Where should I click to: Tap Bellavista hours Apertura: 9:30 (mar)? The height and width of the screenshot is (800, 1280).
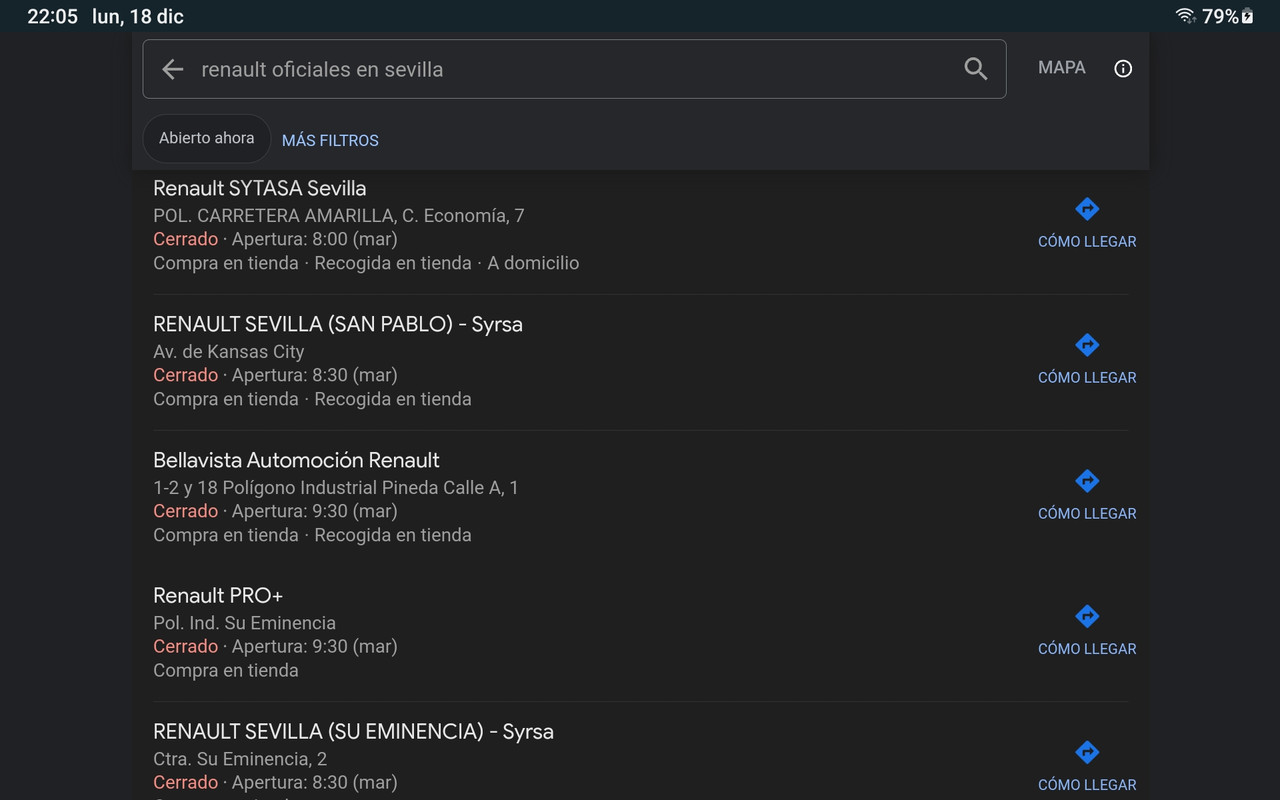(315, 511)
